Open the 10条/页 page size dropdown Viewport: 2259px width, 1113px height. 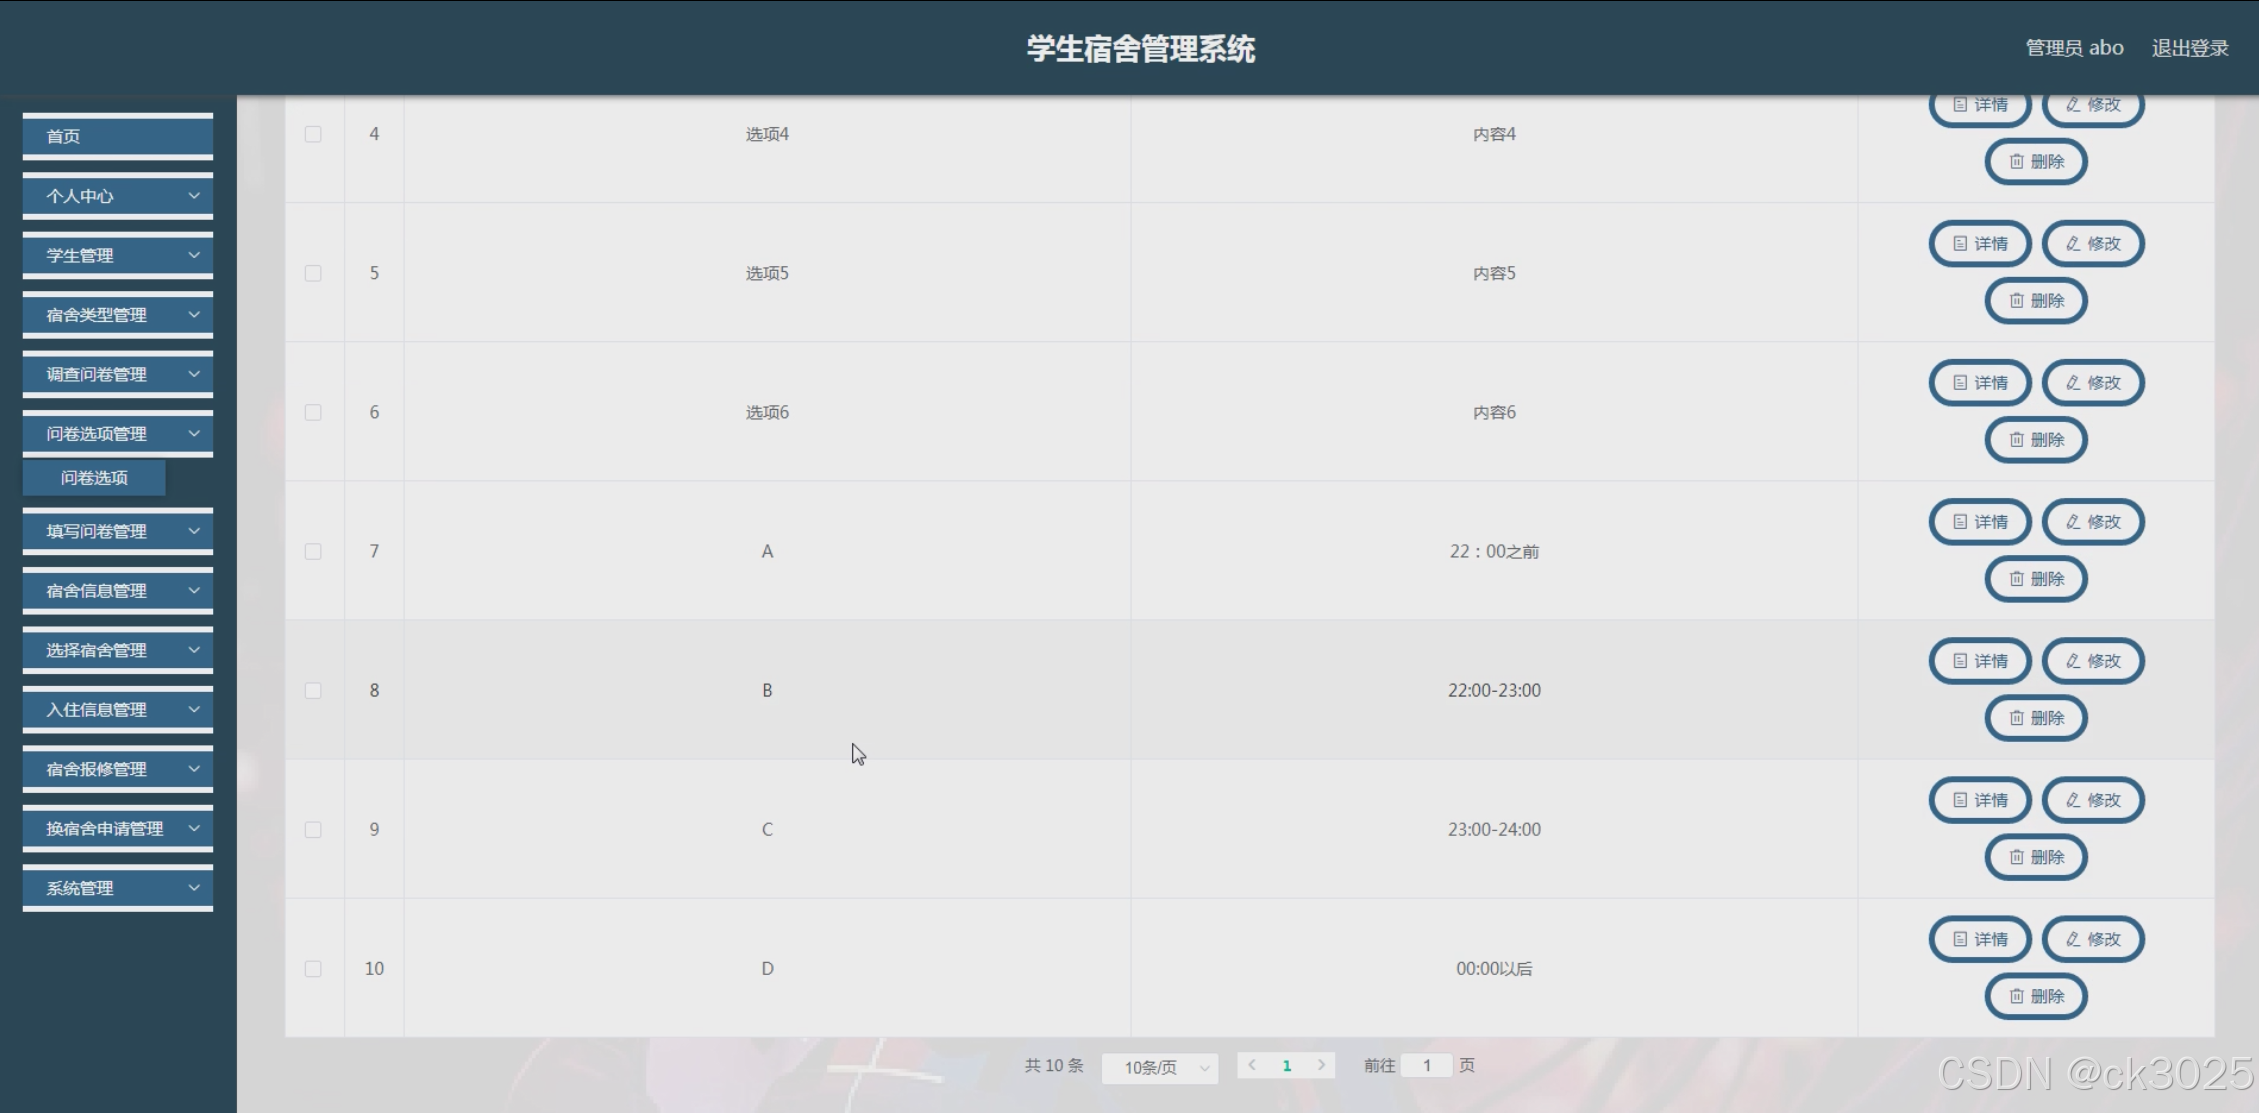click(1159, 1067)
